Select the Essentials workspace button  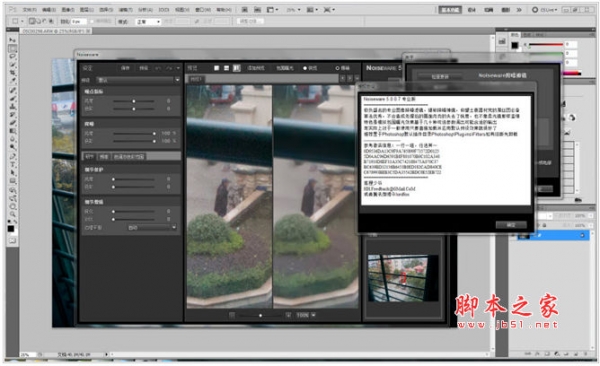tap(450, 10)
